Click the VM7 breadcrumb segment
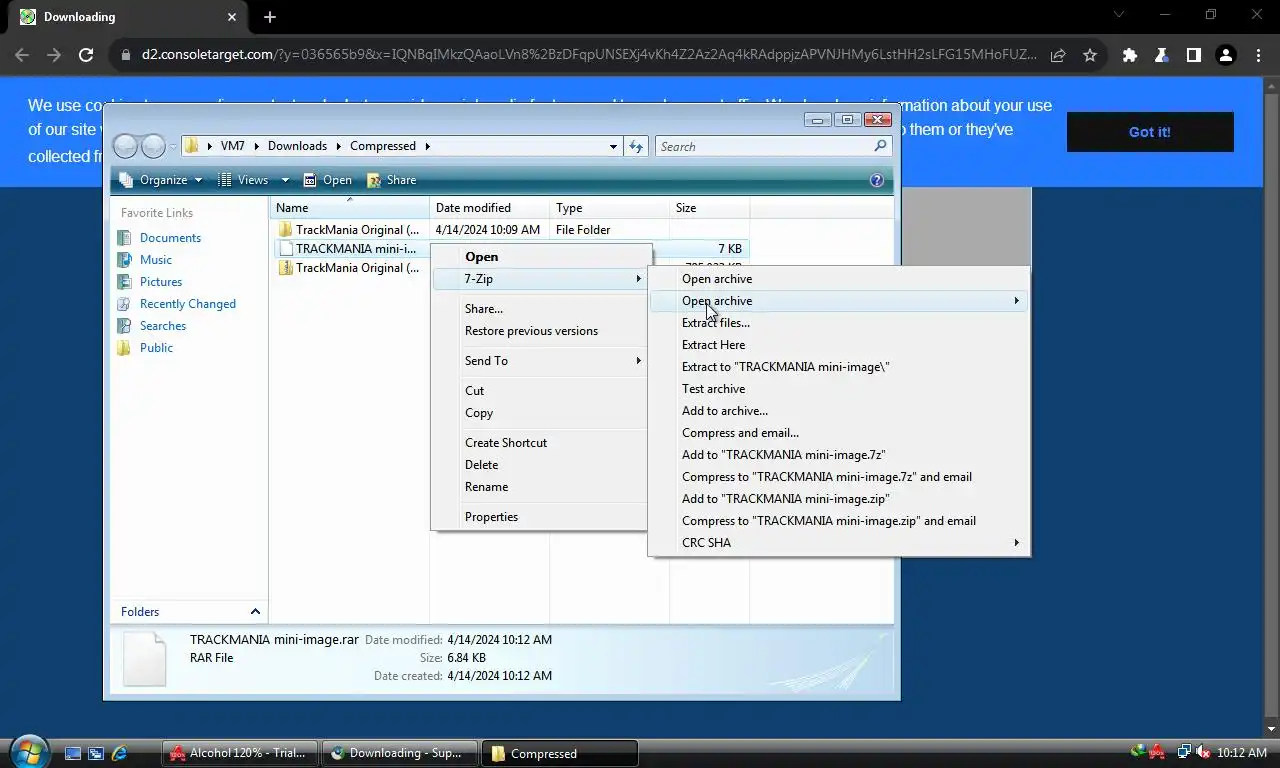Screen dimensions: 1280x768 232,146
